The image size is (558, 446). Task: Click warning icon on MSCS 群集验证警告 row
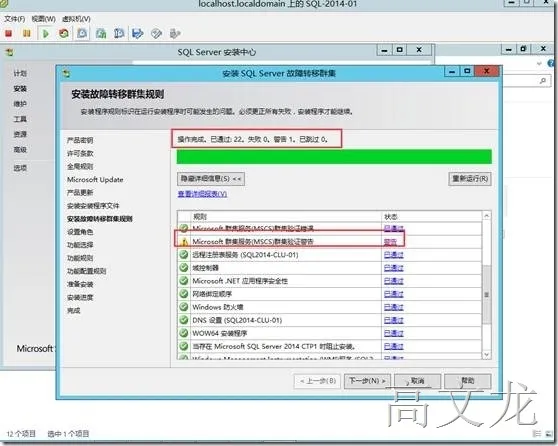click(x=184, y=242)
